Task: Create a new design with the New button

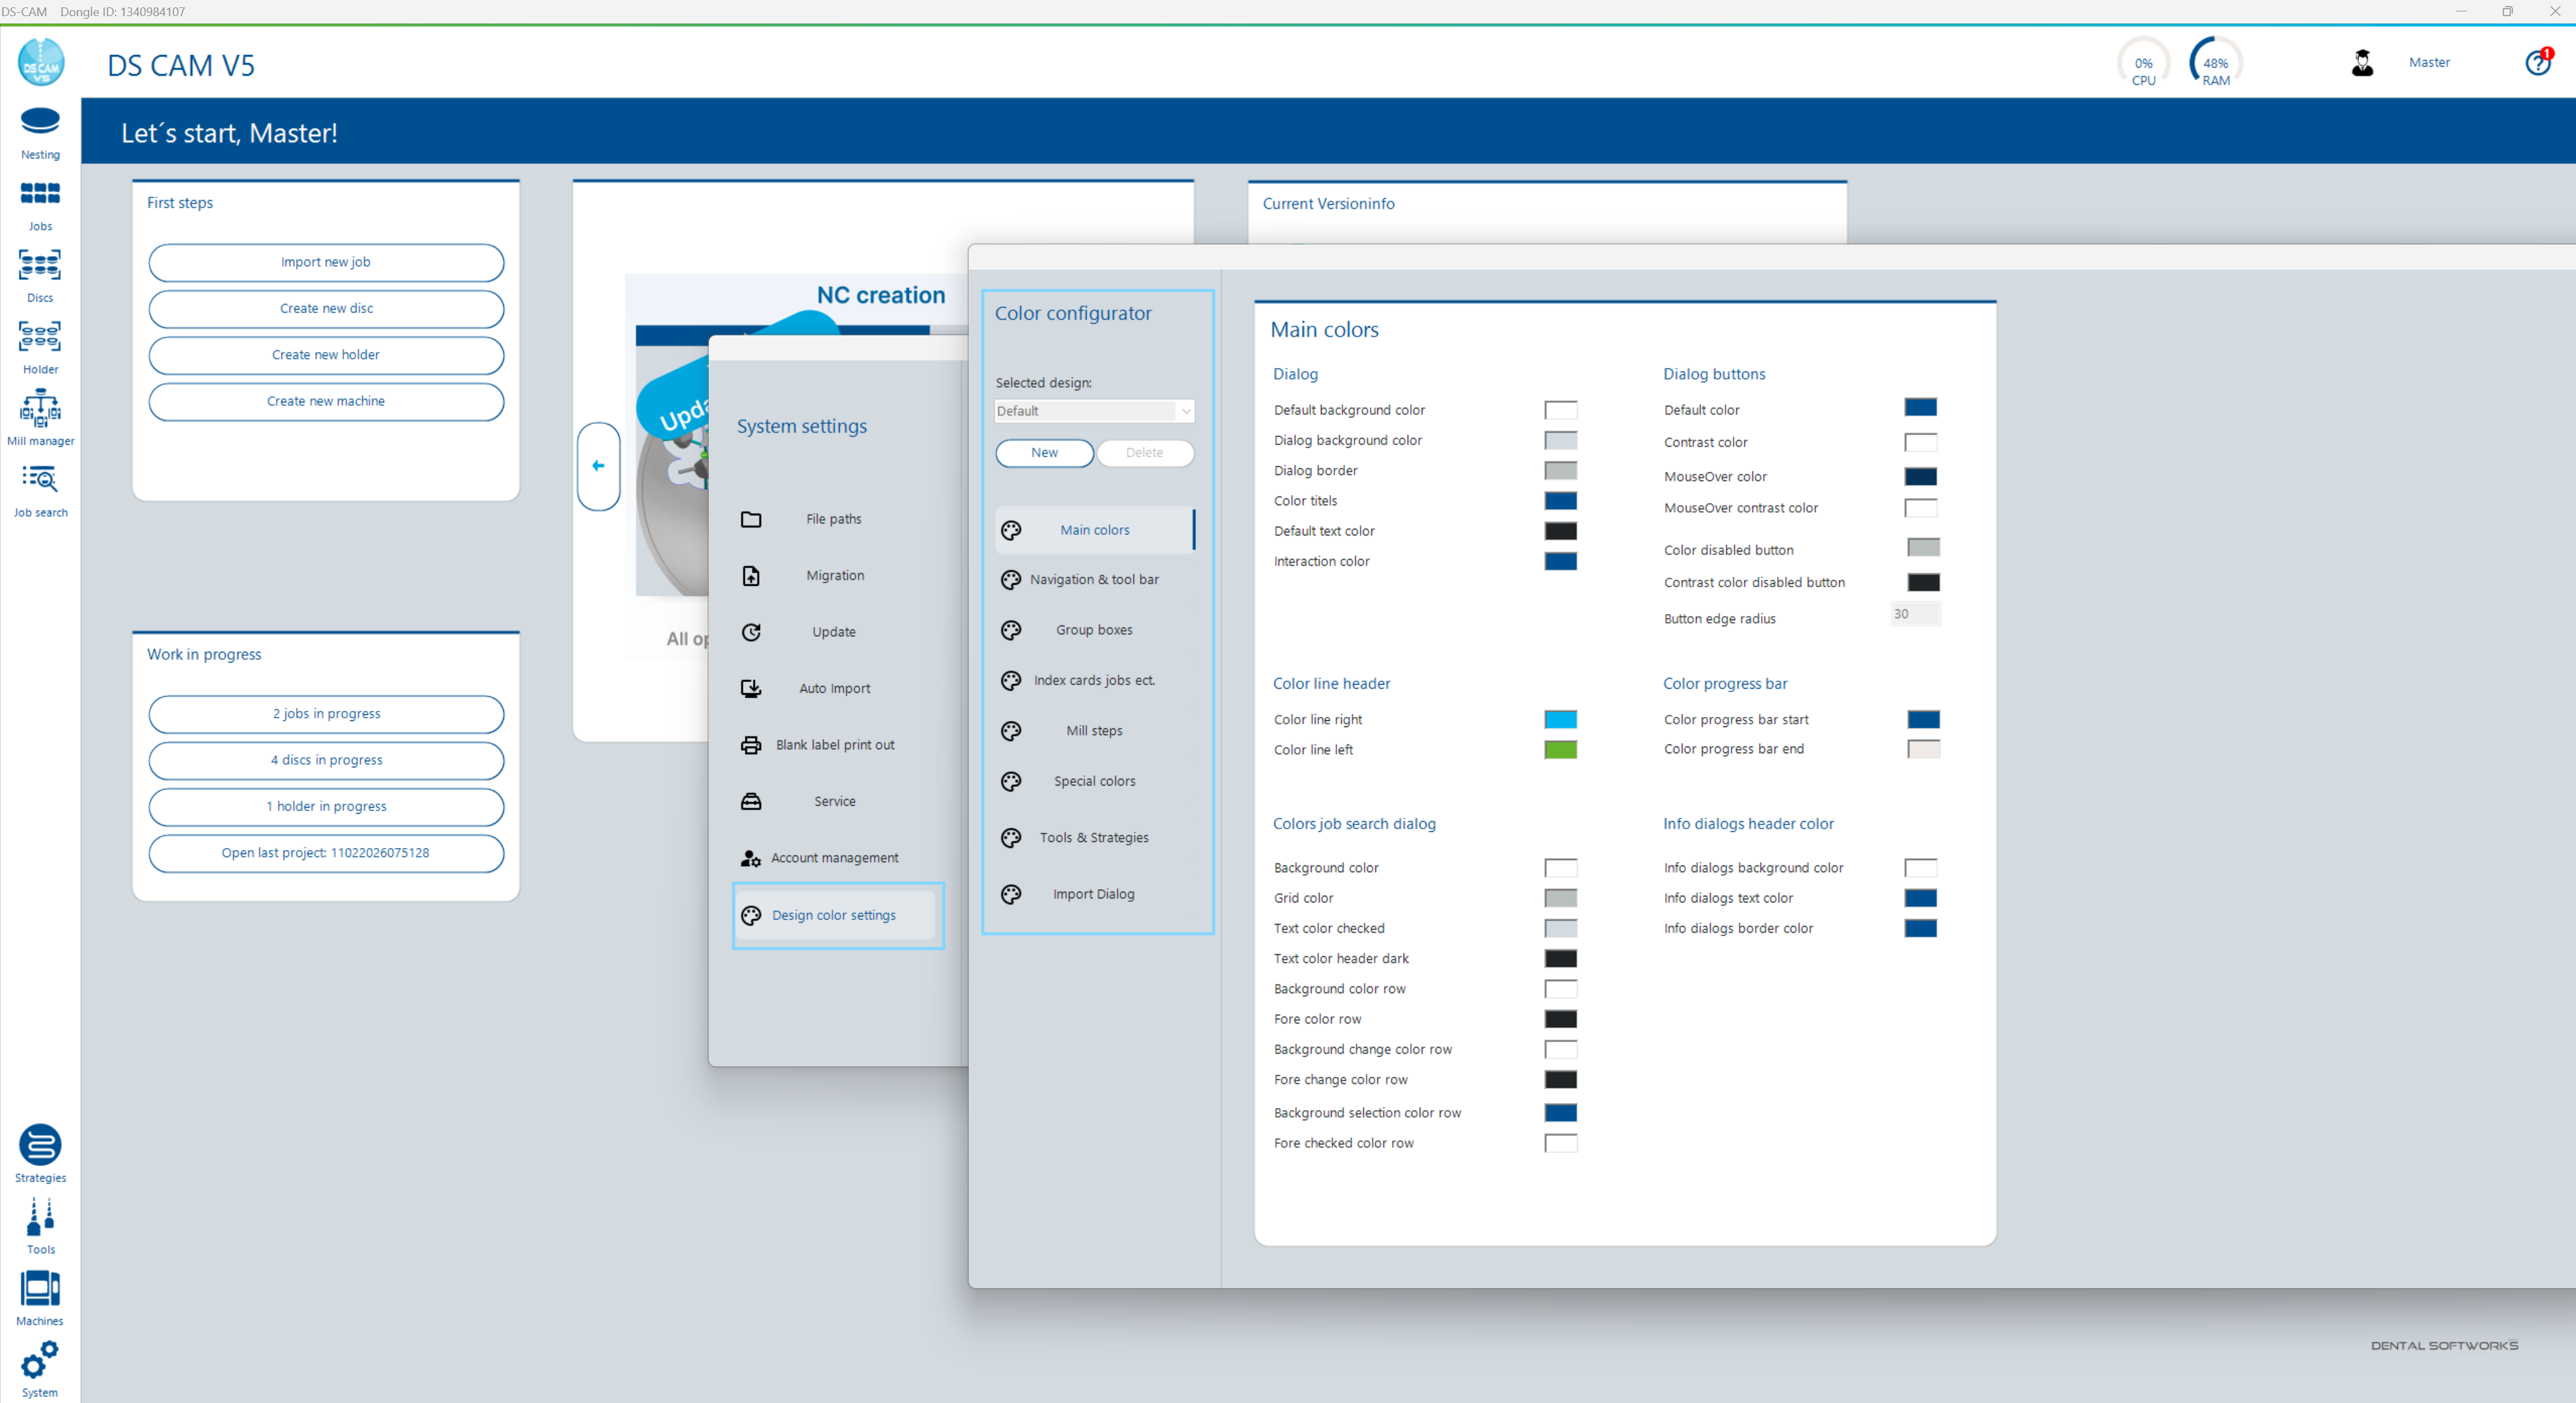Action: pos(1044,452)
